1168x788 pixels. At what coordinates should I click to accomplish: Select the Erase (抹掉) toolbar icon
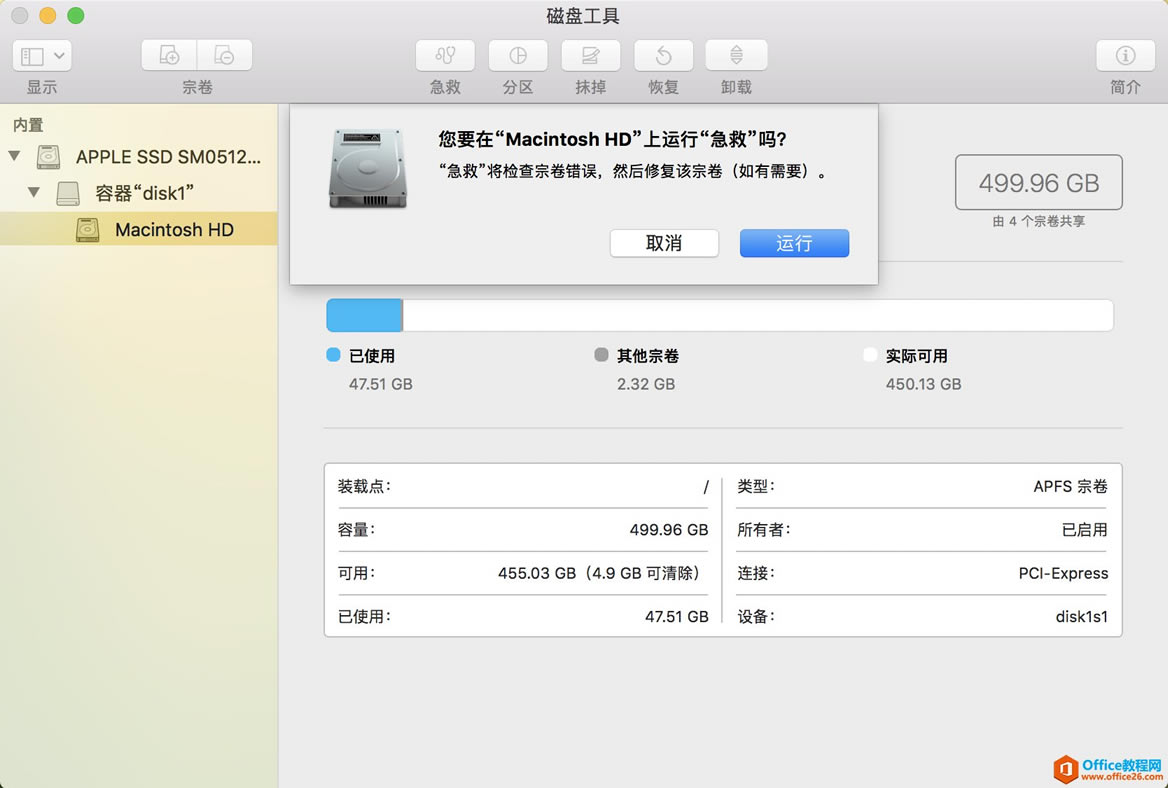point(590,55)
